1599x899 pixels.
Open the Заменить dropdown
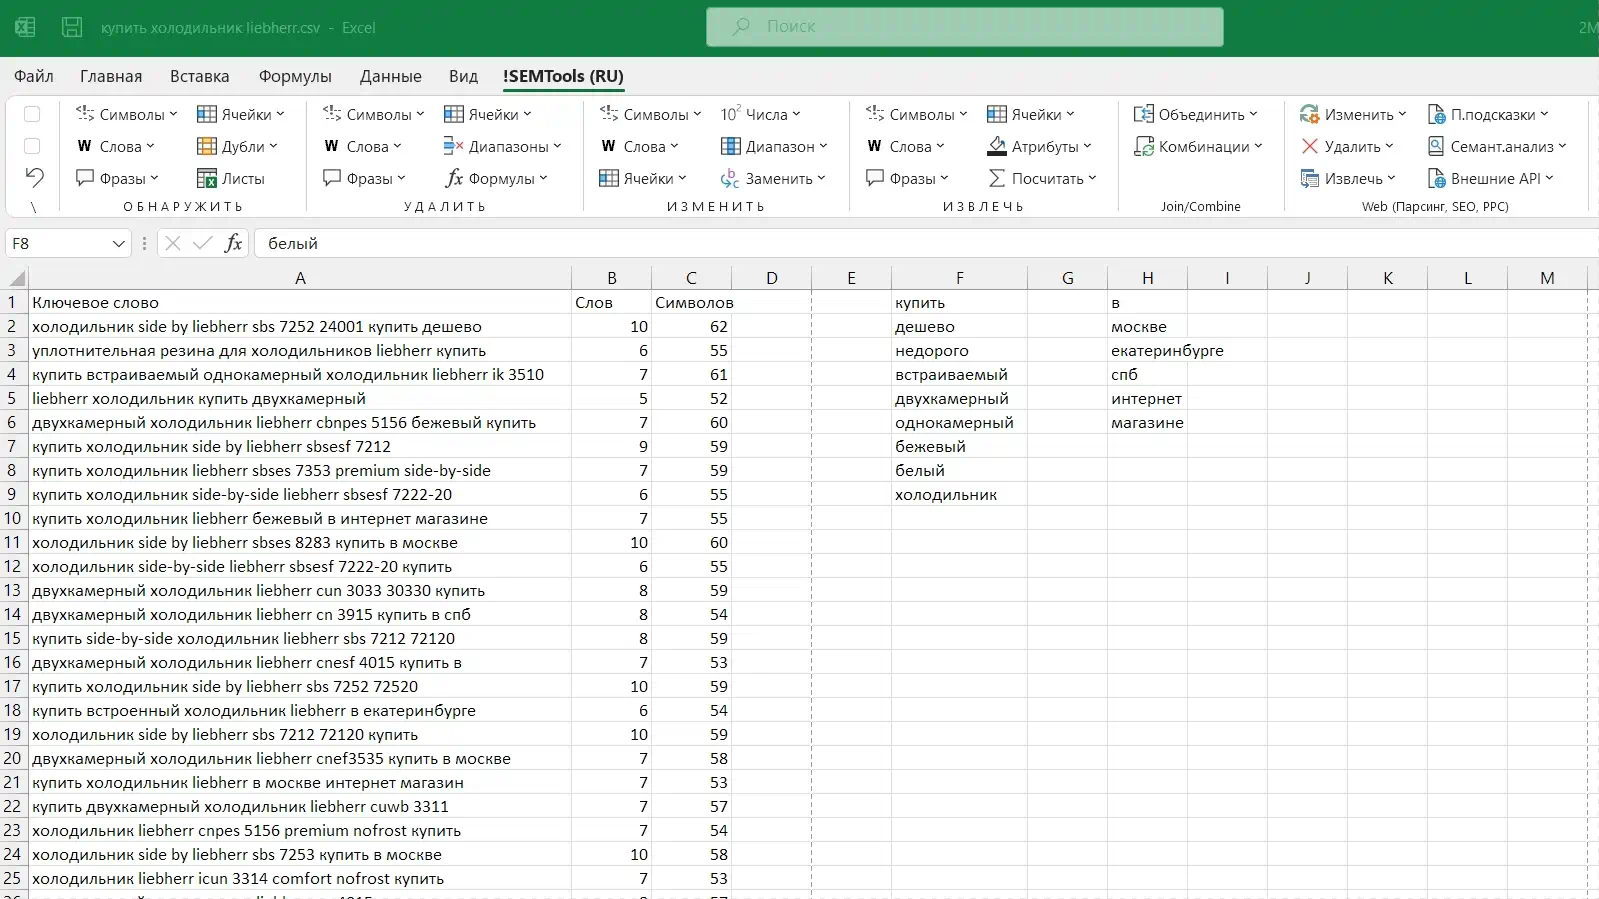[774, 178]
